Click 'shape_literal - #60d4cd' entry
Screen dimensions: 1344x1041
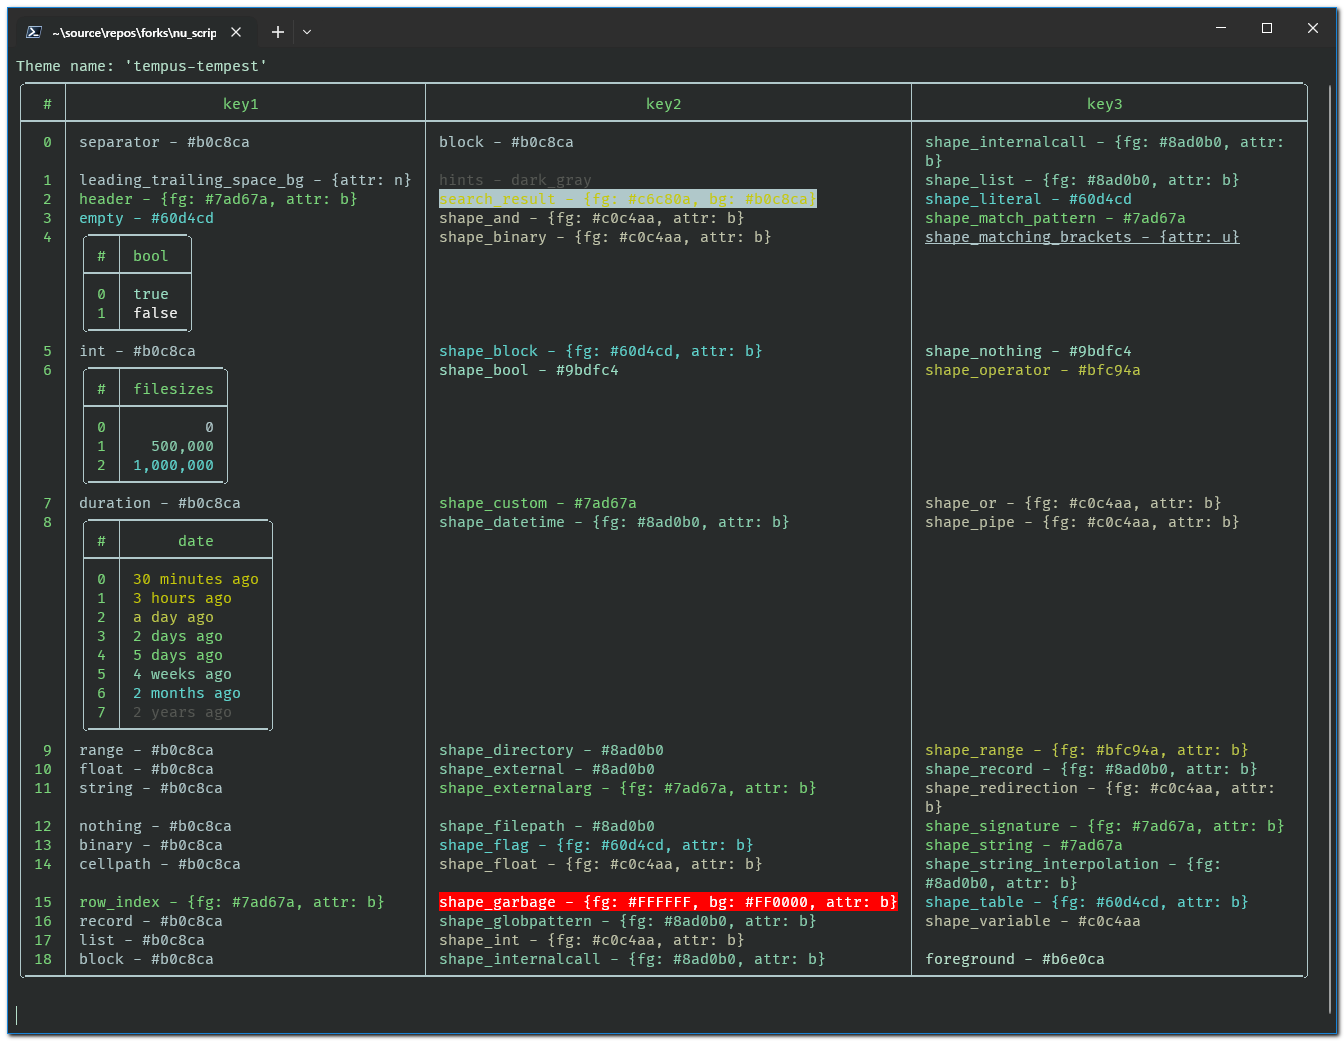point(1028,199)
